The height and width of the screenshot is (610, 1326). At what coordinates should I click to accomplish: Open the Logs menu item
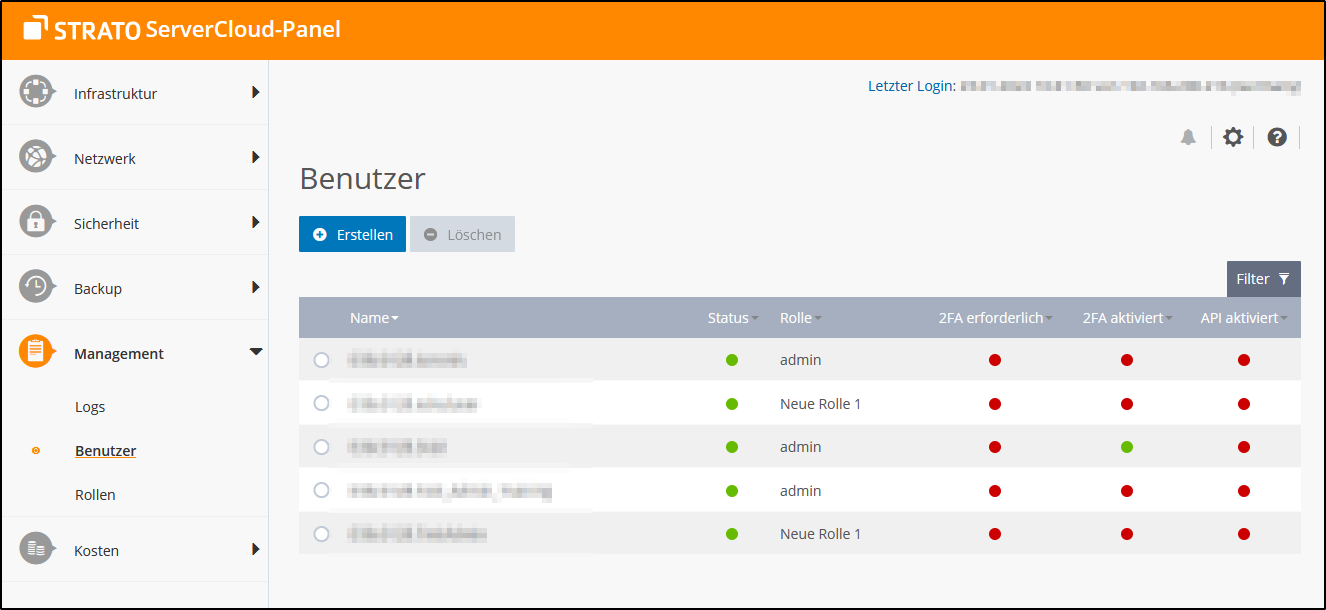coord(90,407)
